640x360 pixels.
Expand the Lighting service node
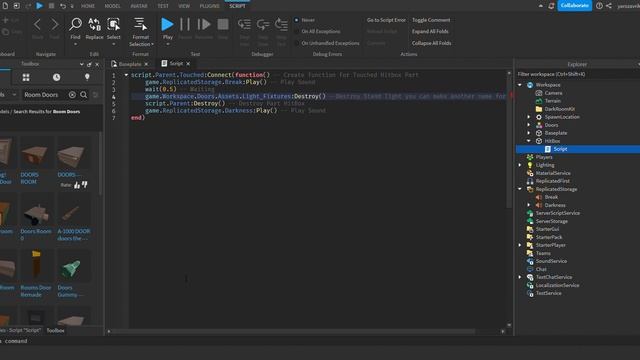point(520,165)
